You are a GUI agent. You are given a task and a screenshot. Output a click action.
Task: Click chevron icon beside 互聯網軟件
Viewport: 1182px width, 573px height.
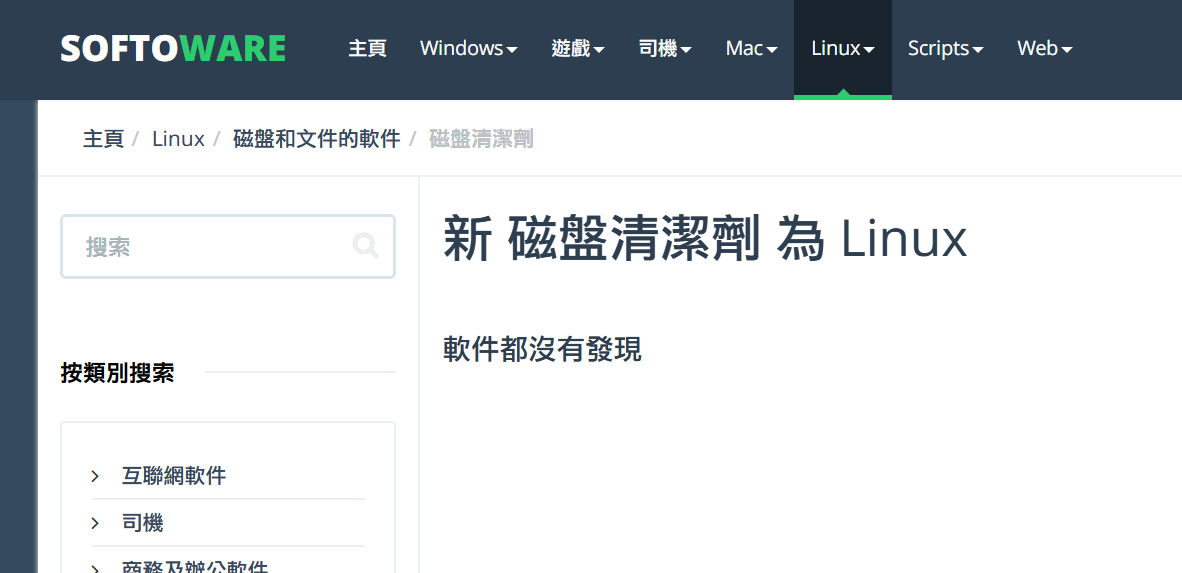[95, 476]
